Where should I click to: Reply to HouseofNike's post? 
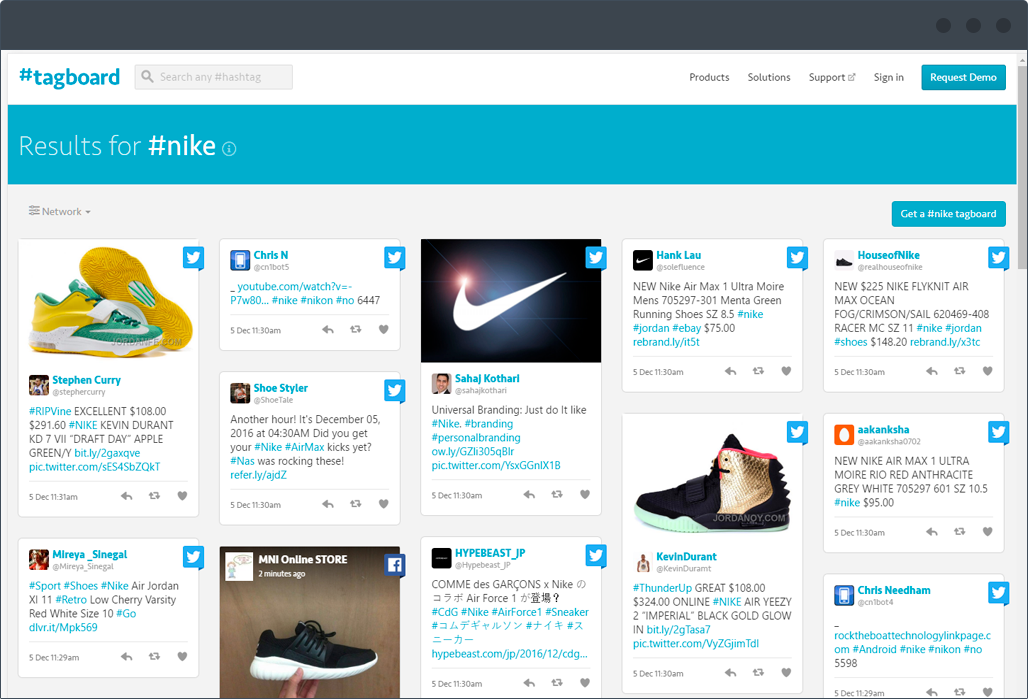coord(932,372)
